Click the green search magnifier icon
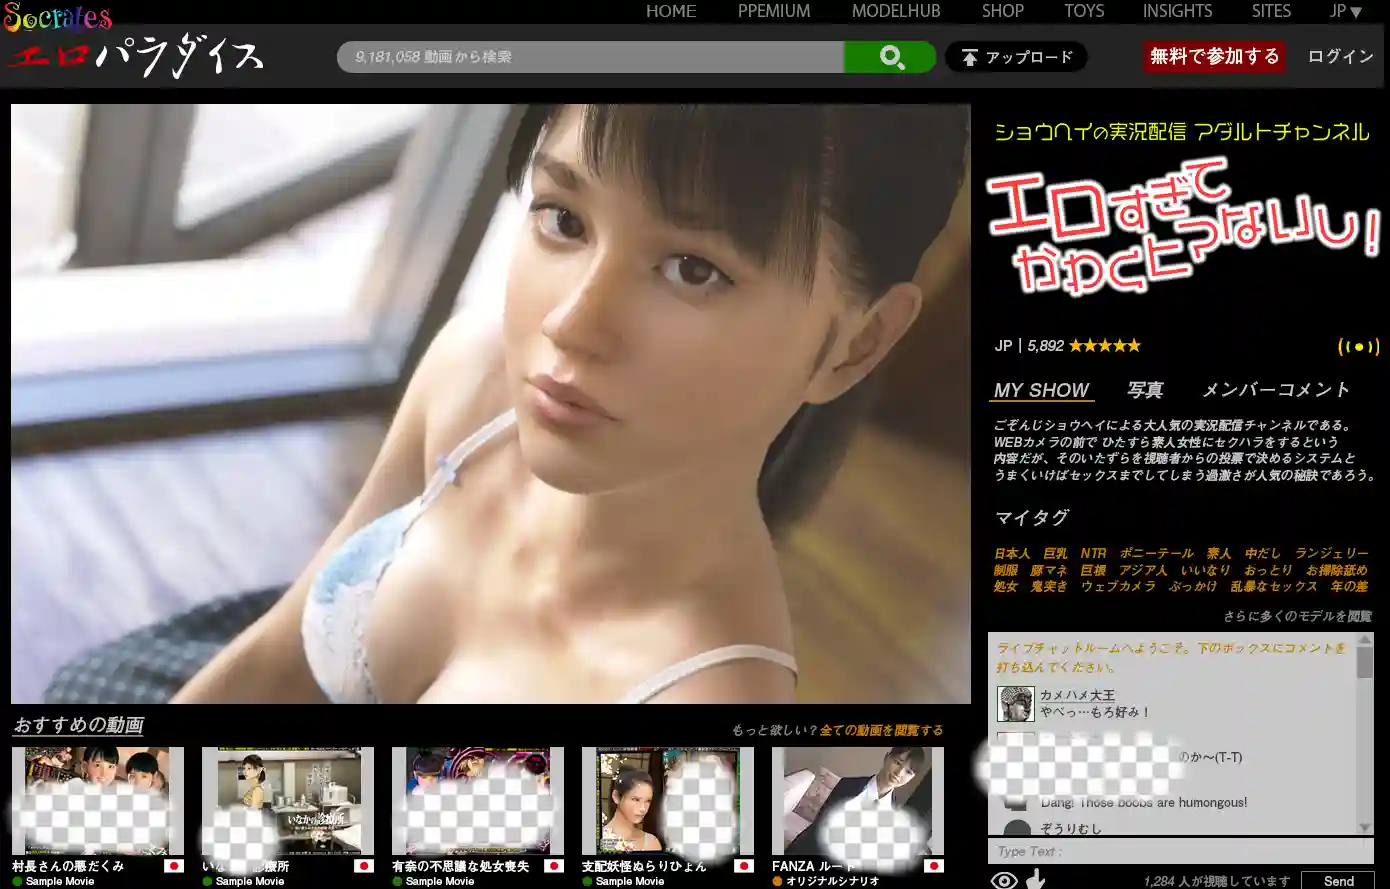The height and width of the screenshot is (889, 1390). (889, 57)
